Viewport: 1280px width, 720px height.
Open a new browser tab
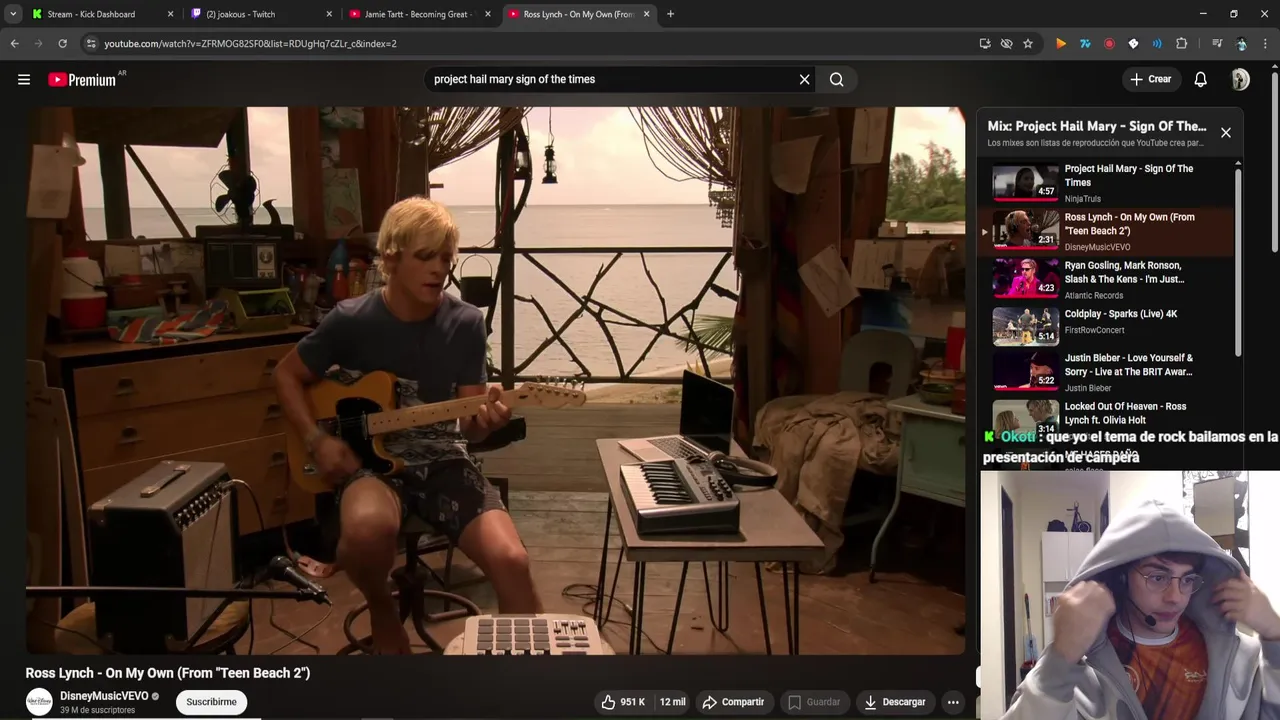[670, 14]
